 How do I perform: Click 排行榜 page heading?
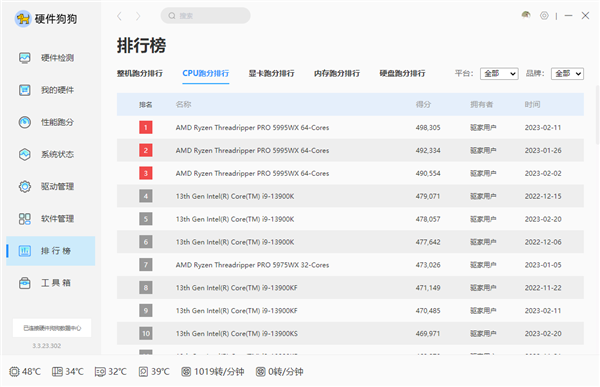click(x=141, y=46)
